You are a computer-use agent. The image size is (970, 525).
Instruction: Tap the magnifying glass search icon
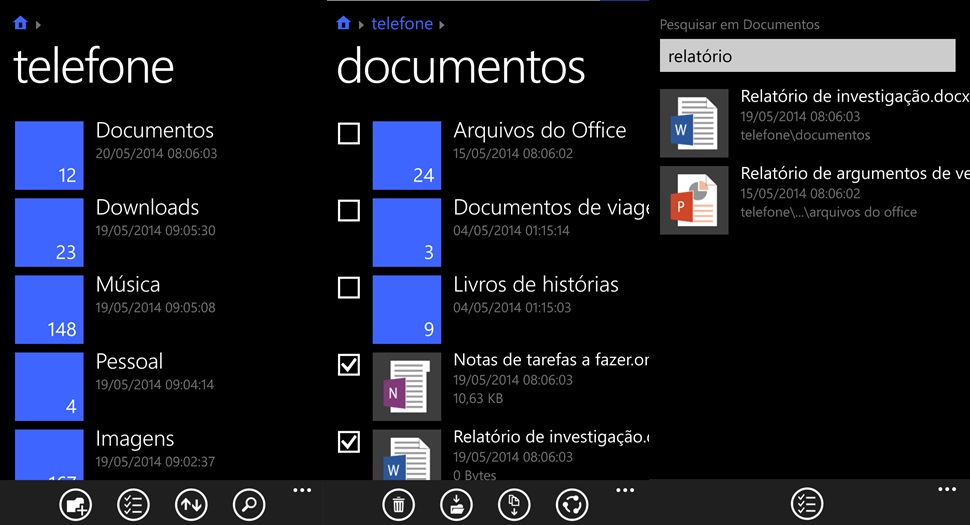(x=249, y=504)
